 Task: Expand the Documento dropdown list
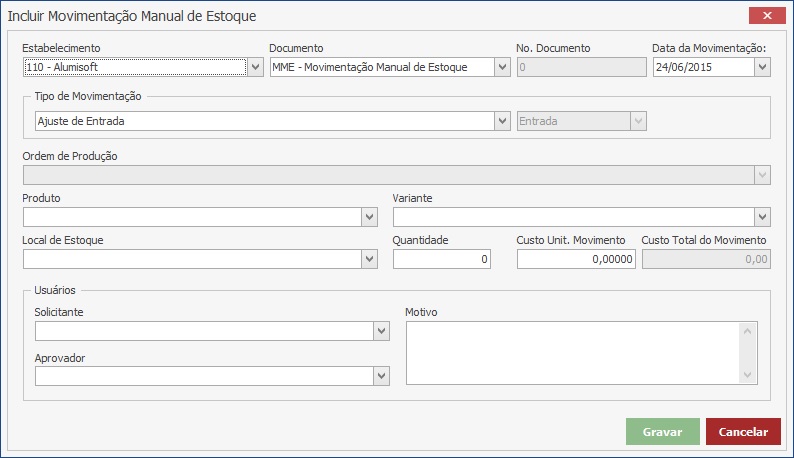502,67
